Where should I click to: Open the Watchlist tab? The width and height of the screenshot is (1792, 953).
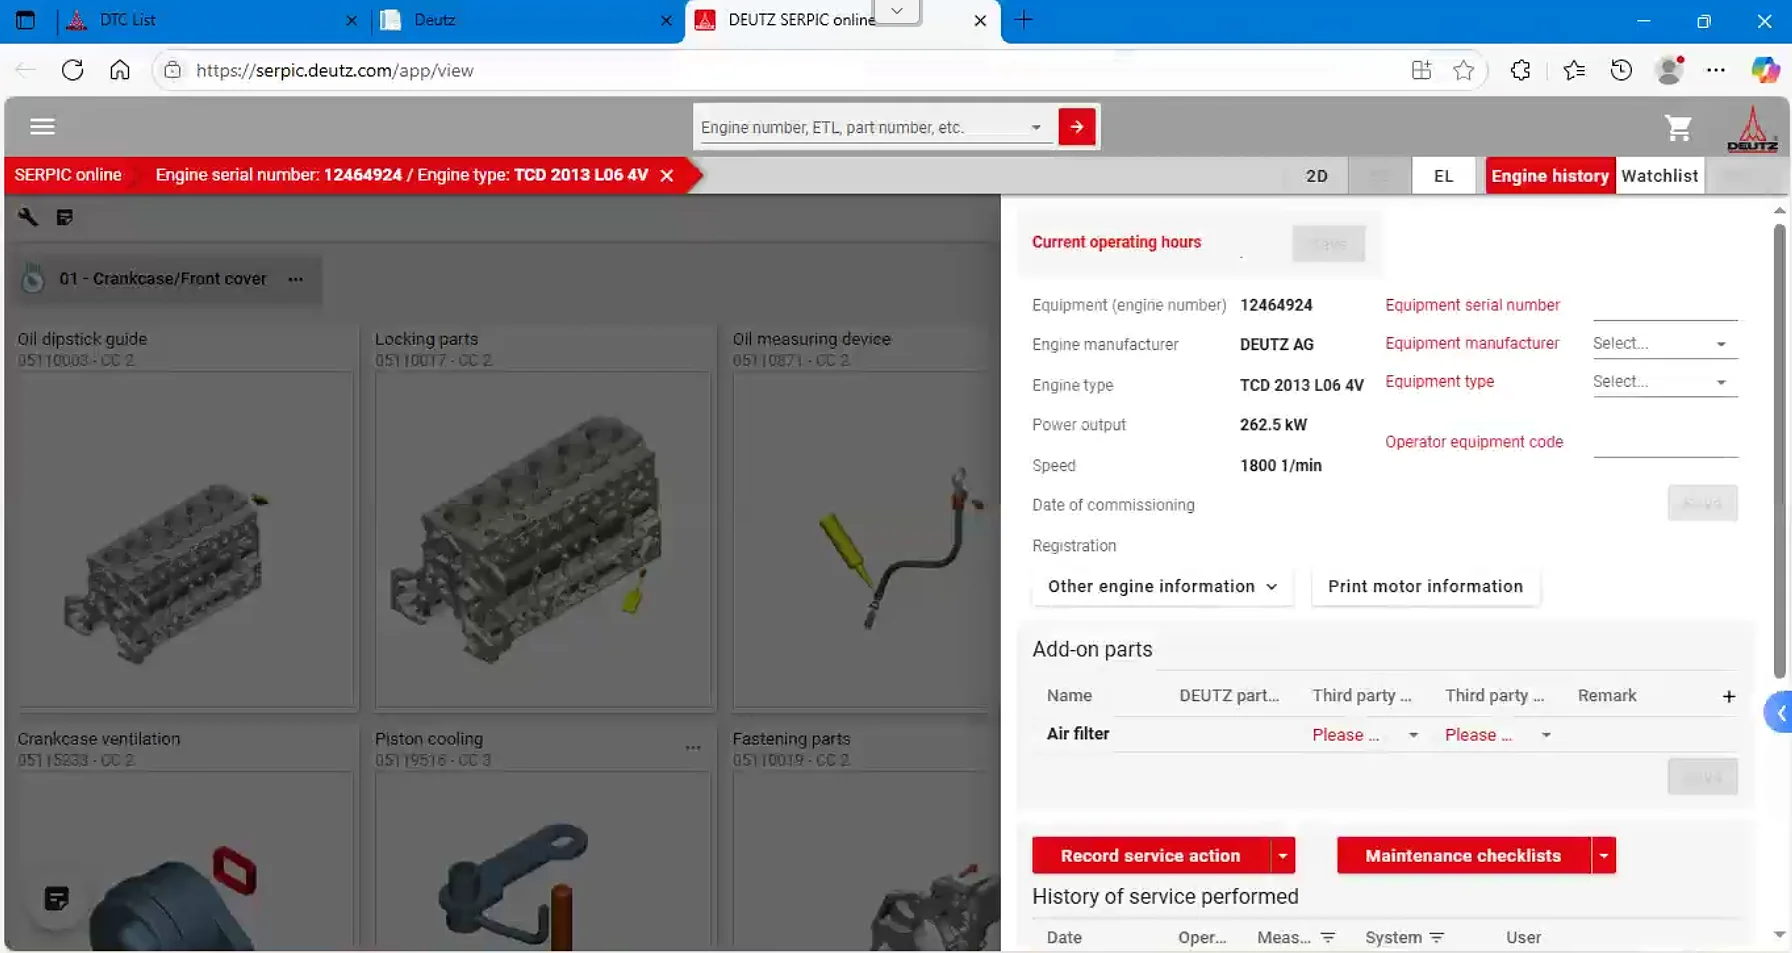(x=1659, y=176)
